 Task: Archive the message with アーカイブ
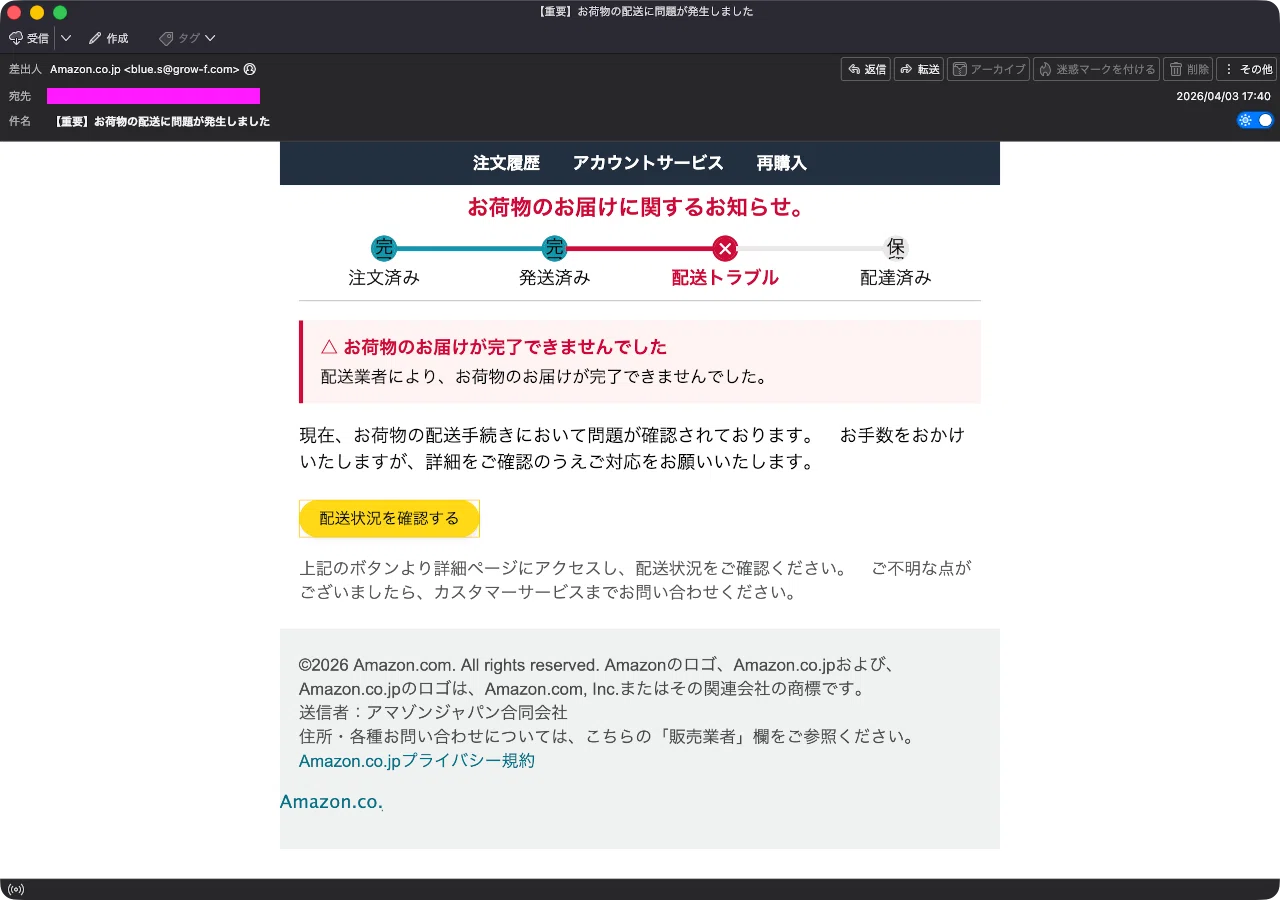(988, 69)
